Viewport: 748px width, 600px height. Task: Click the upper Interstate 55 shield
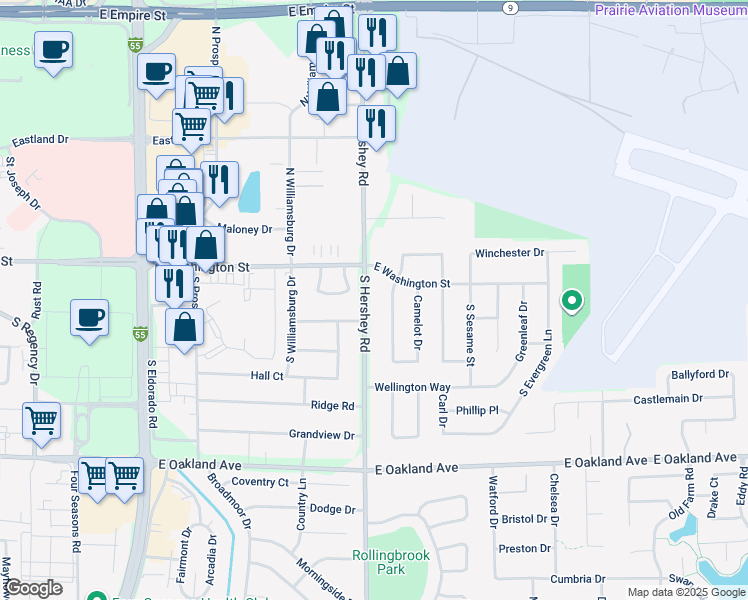coord(135,46)
